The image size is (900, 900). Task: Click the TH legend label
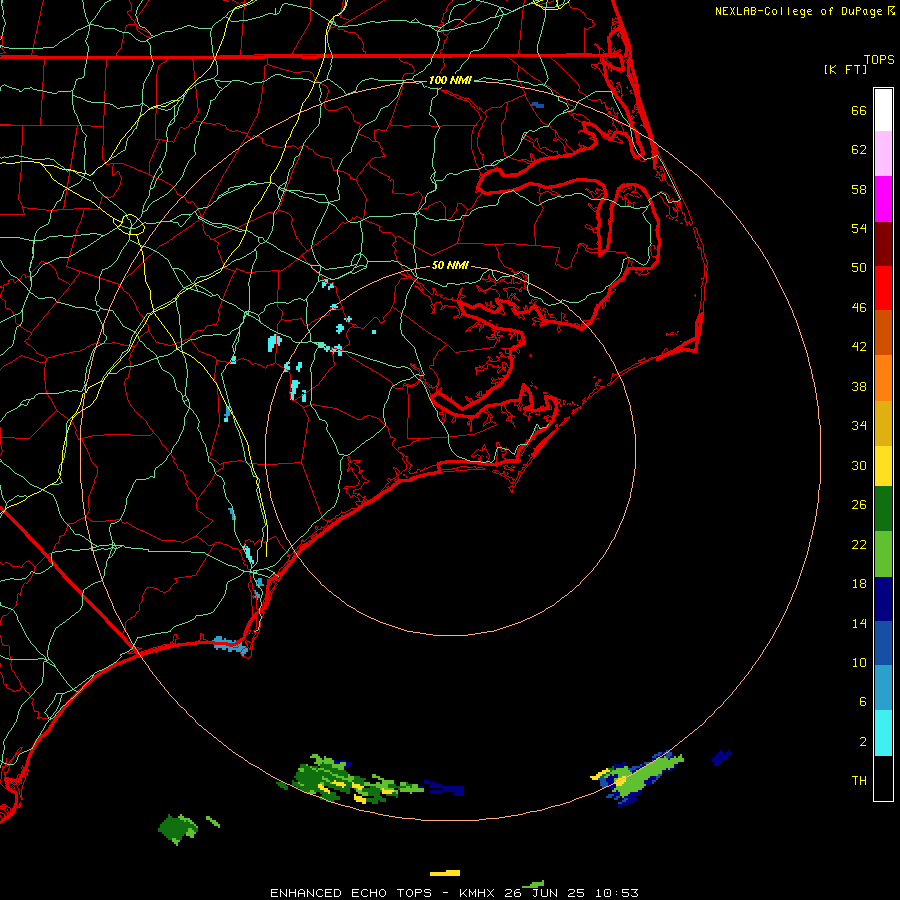tap(859, 780)
